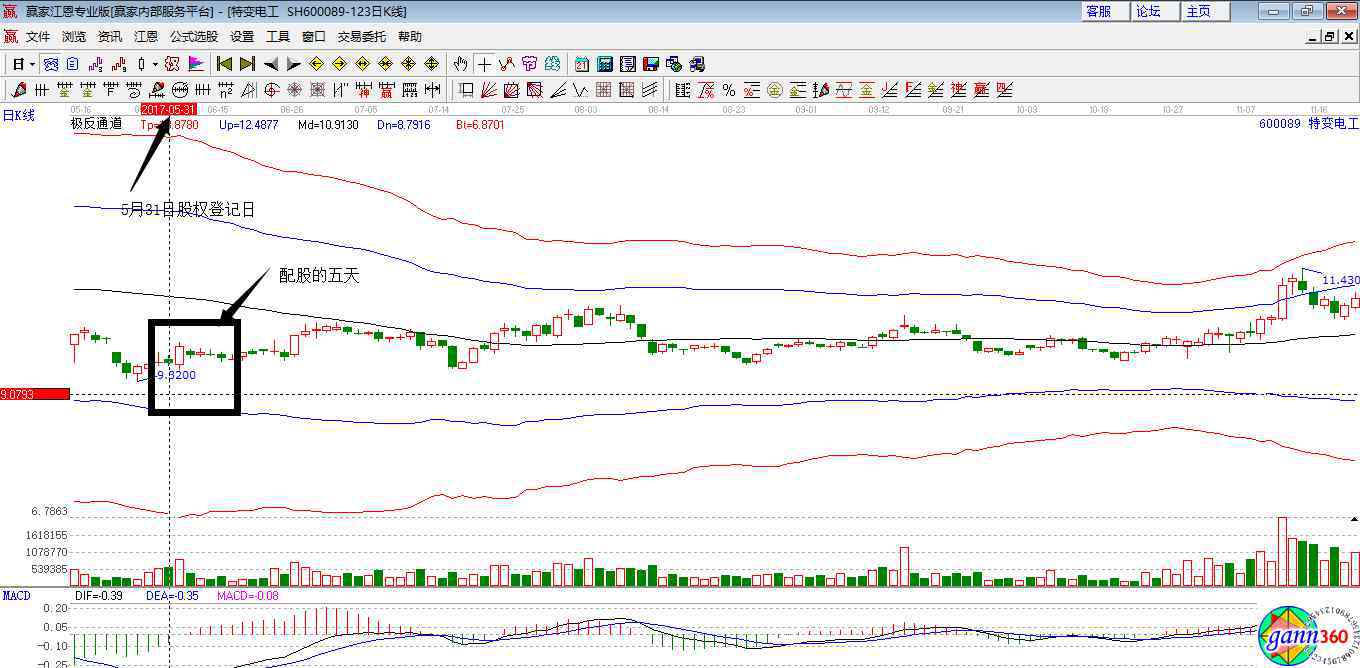The image size is (1360, 668).
Task: Click the circled 金 golden ratio icon
Action: point(774,90)
